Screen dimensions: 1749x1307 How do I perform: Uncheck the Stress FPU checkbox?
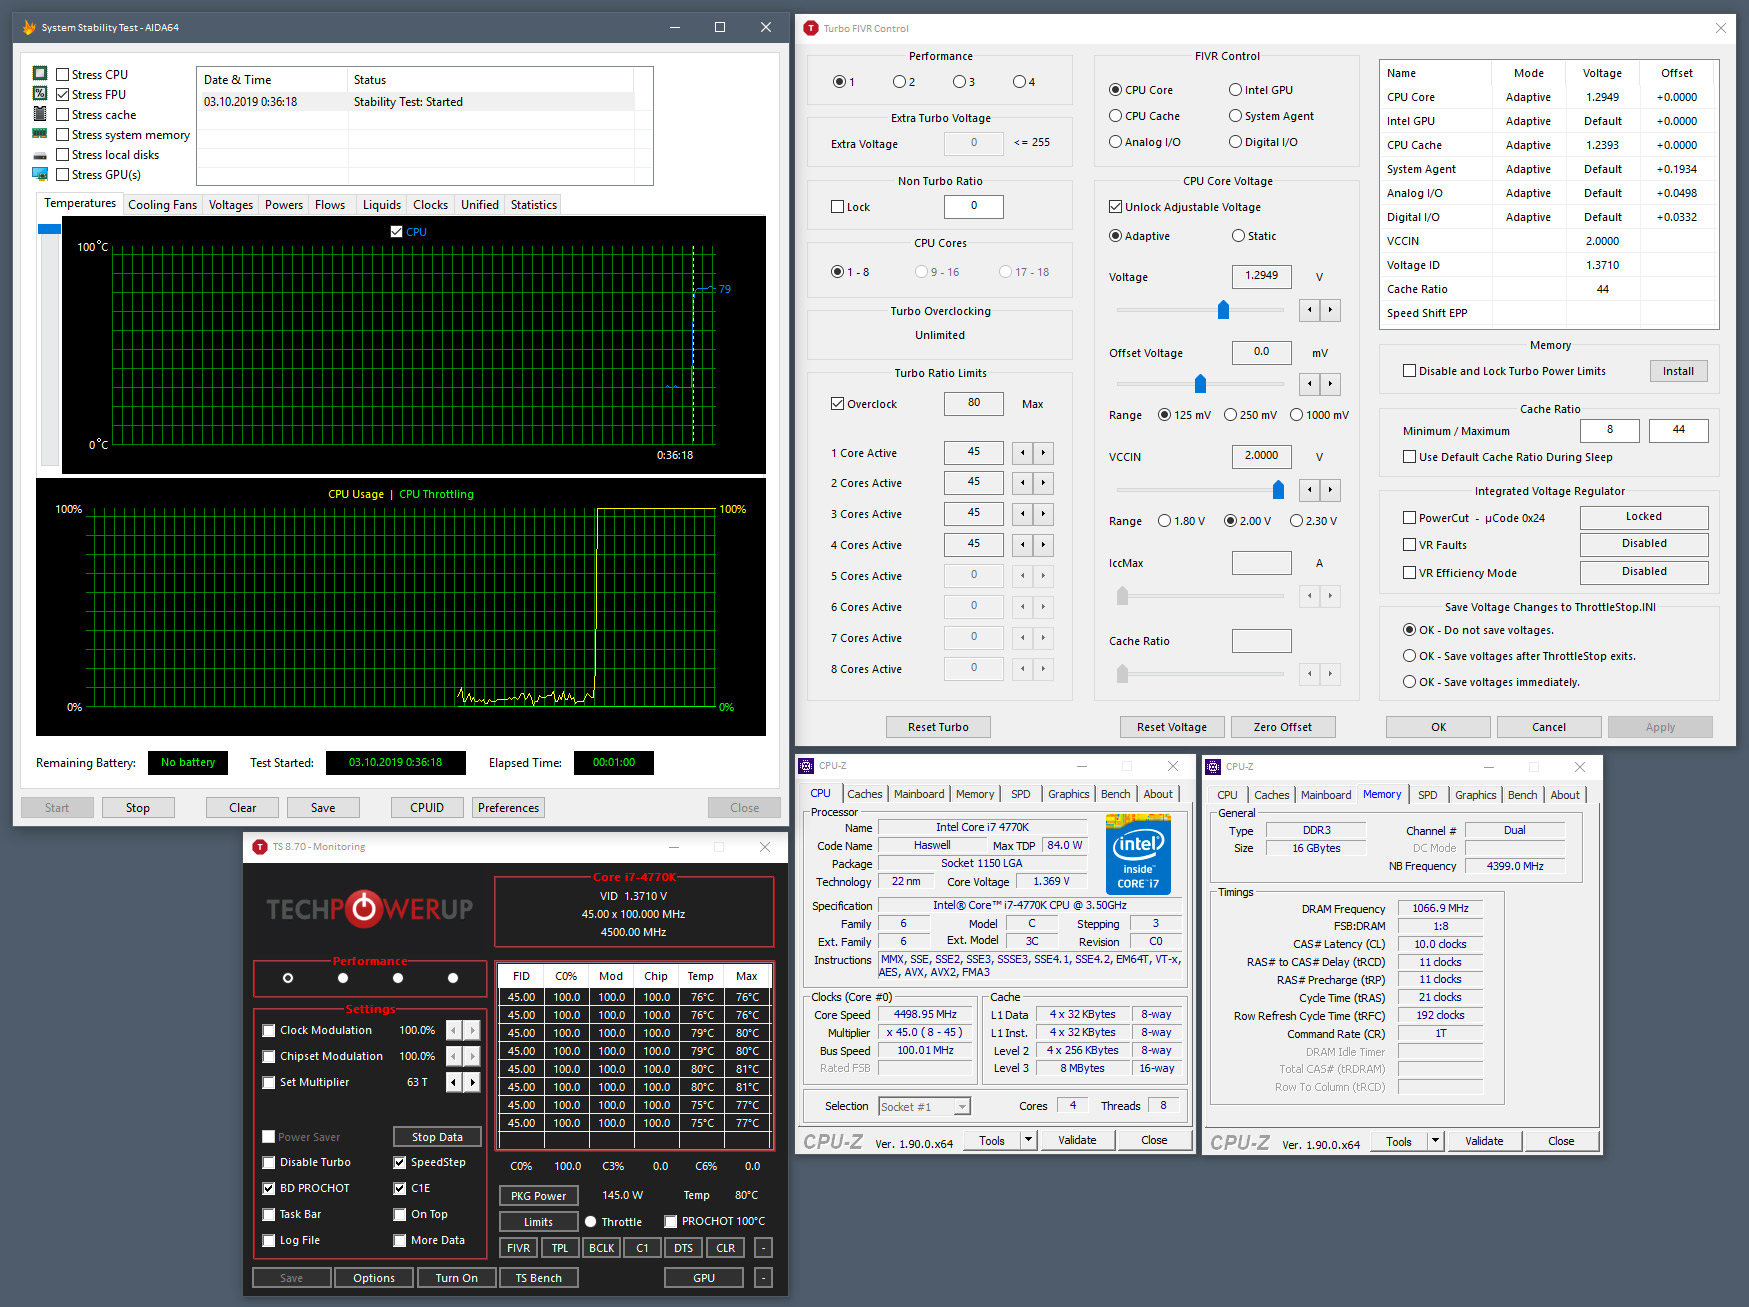(x=63, y=95)
